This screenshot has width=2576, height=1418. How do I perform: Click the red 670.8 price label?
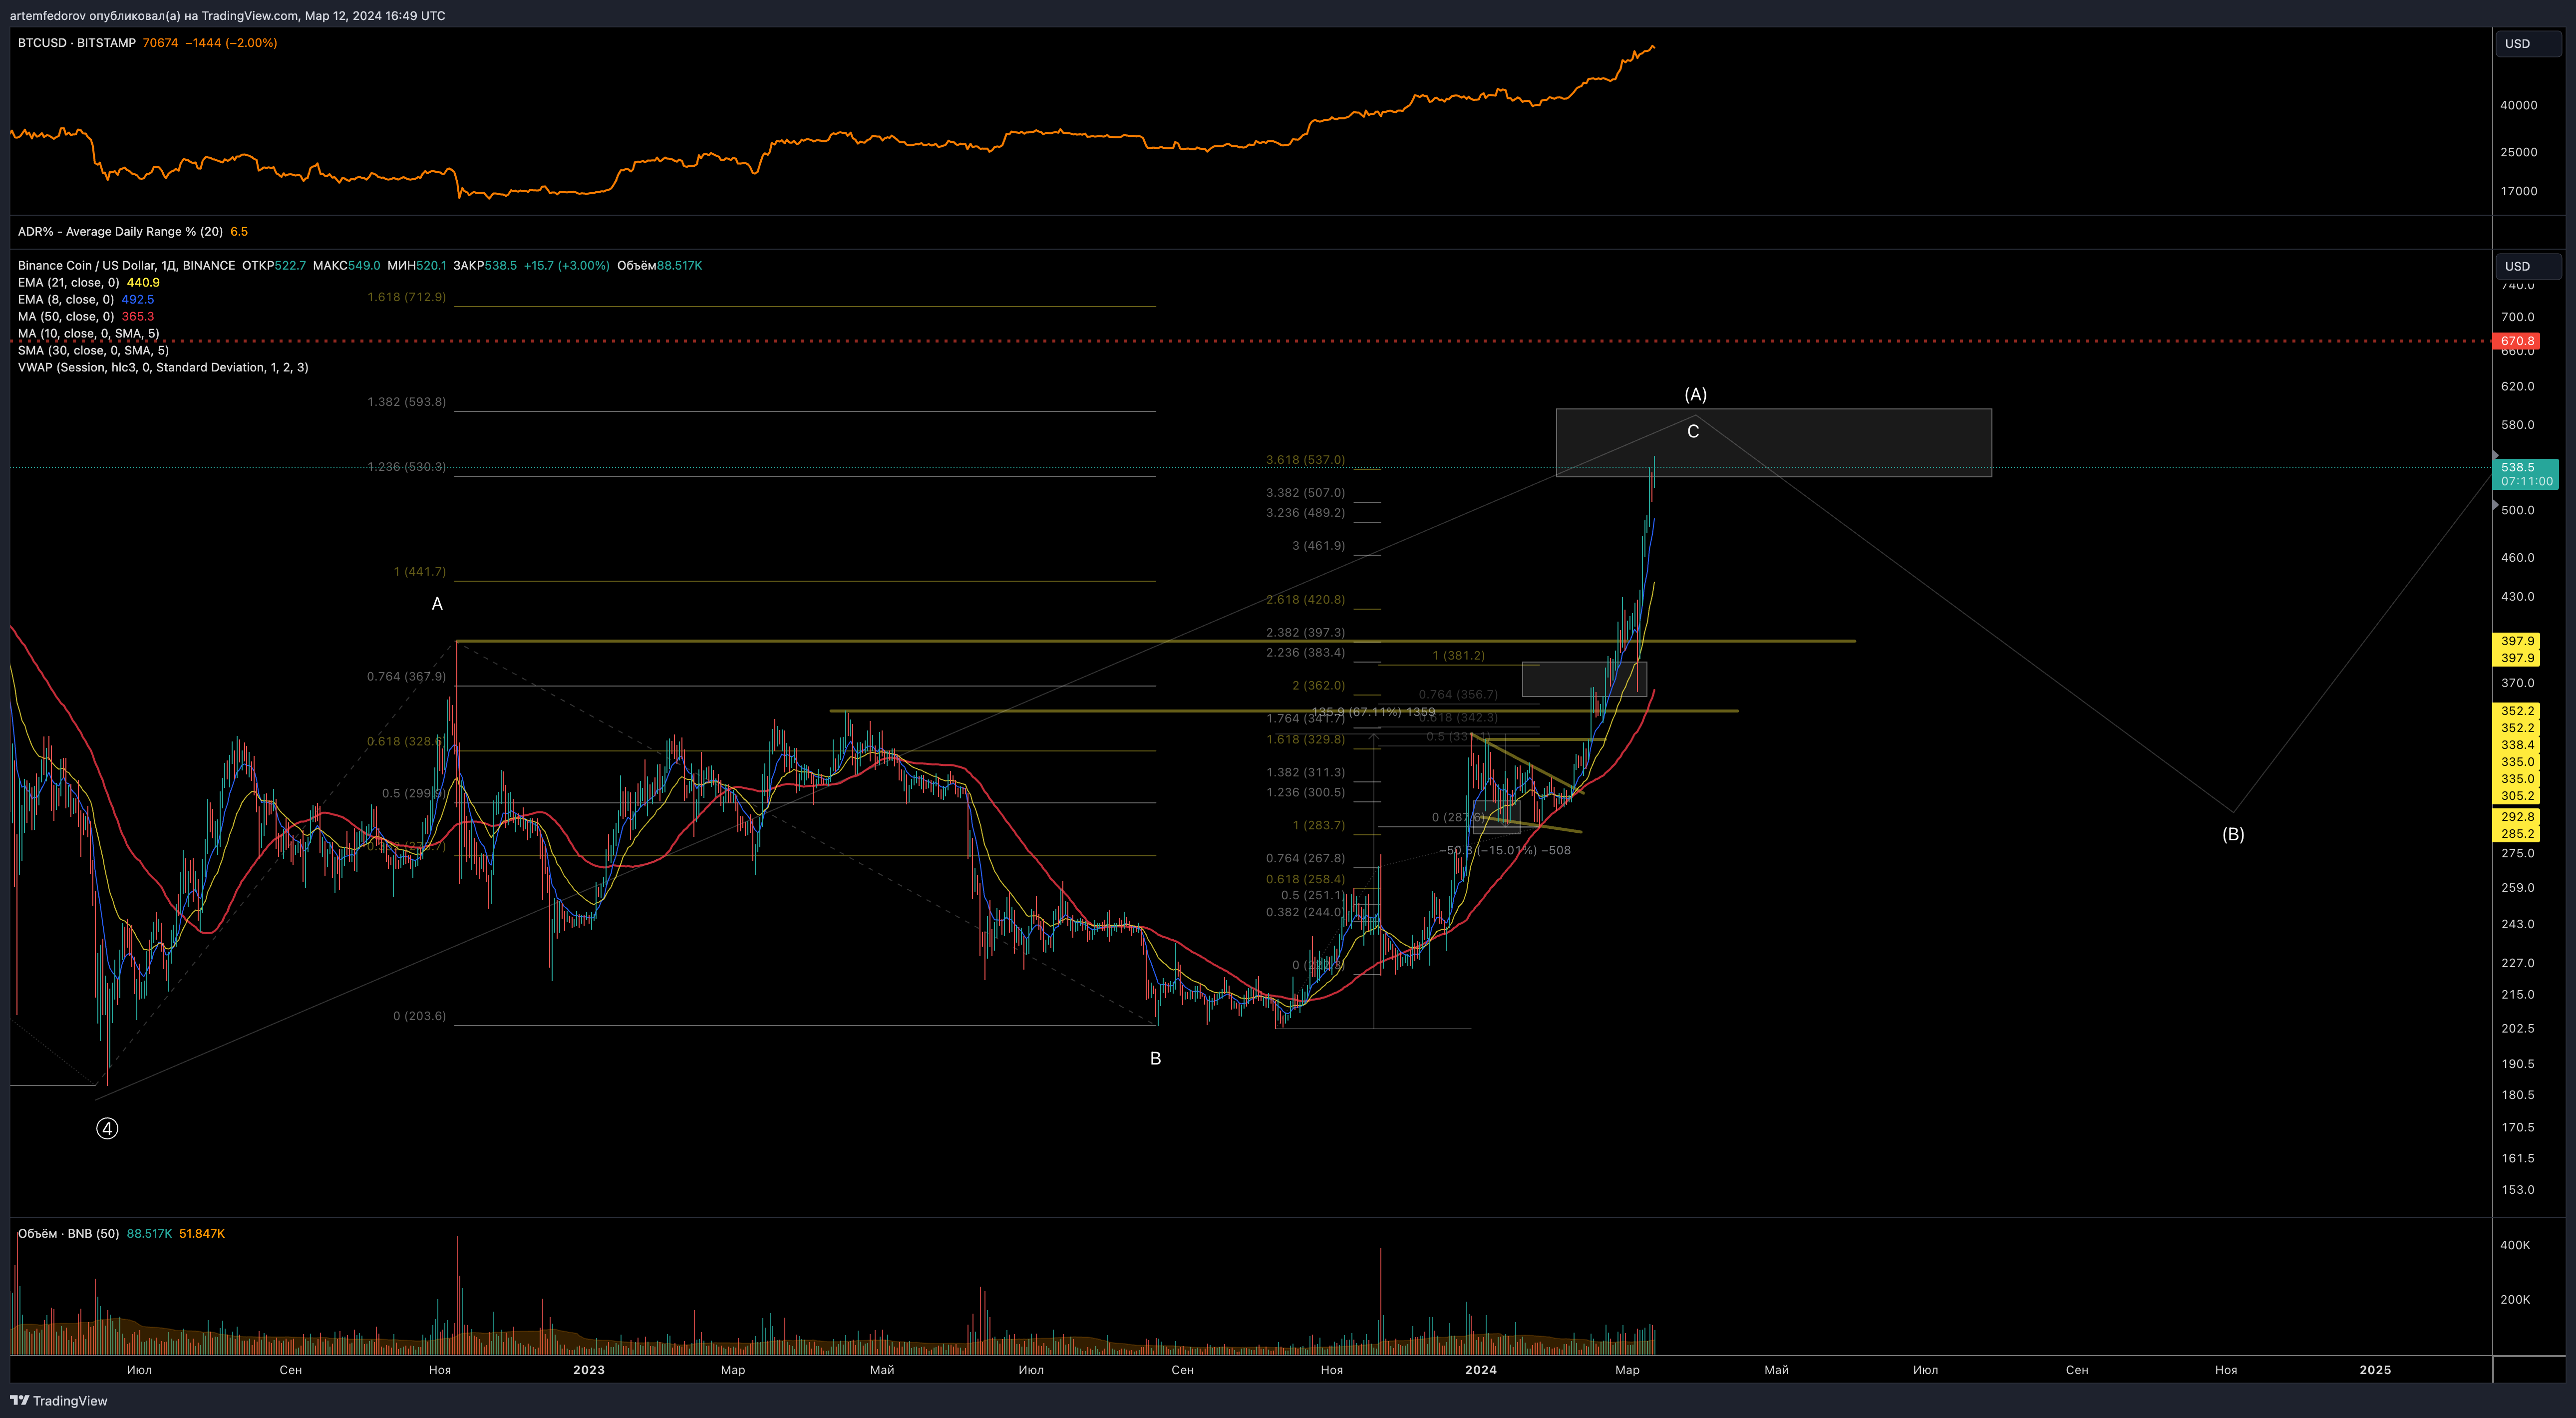coord(2517,341)
